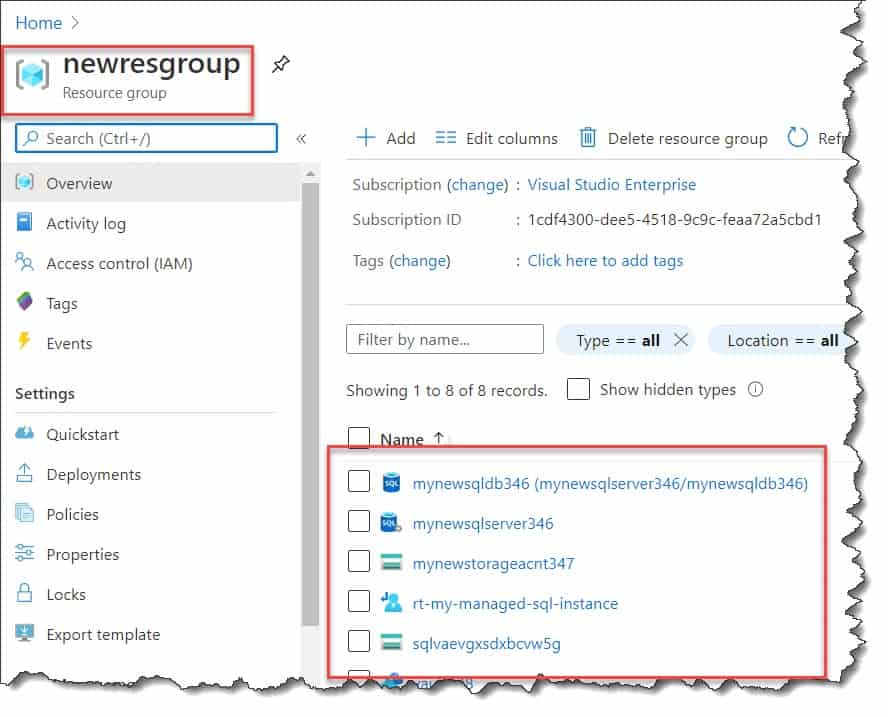
Task: Select the Access control (IAM) sidebar icon
Action: click(24, 263)
